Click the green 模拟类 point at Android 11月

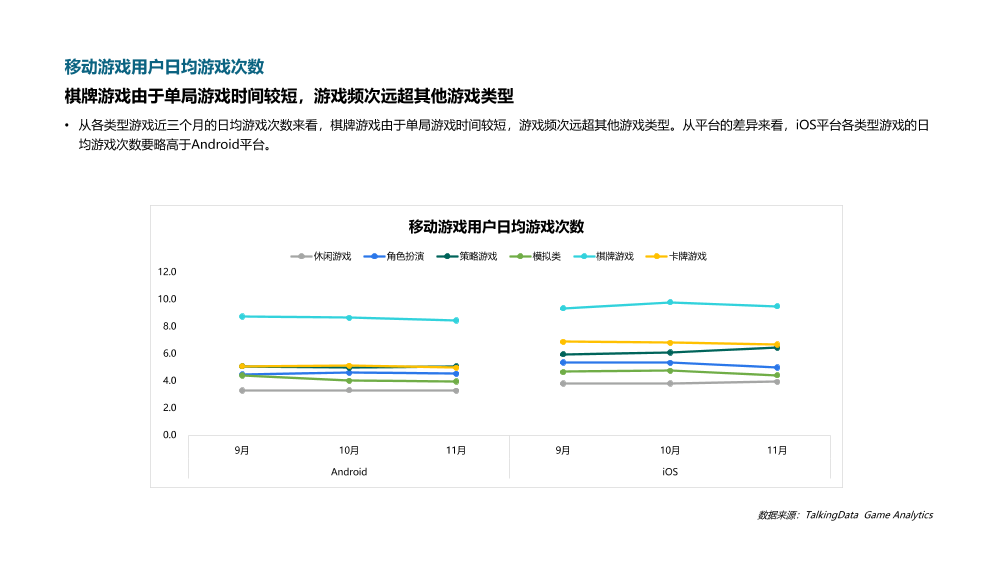click(x=456, y=382)
